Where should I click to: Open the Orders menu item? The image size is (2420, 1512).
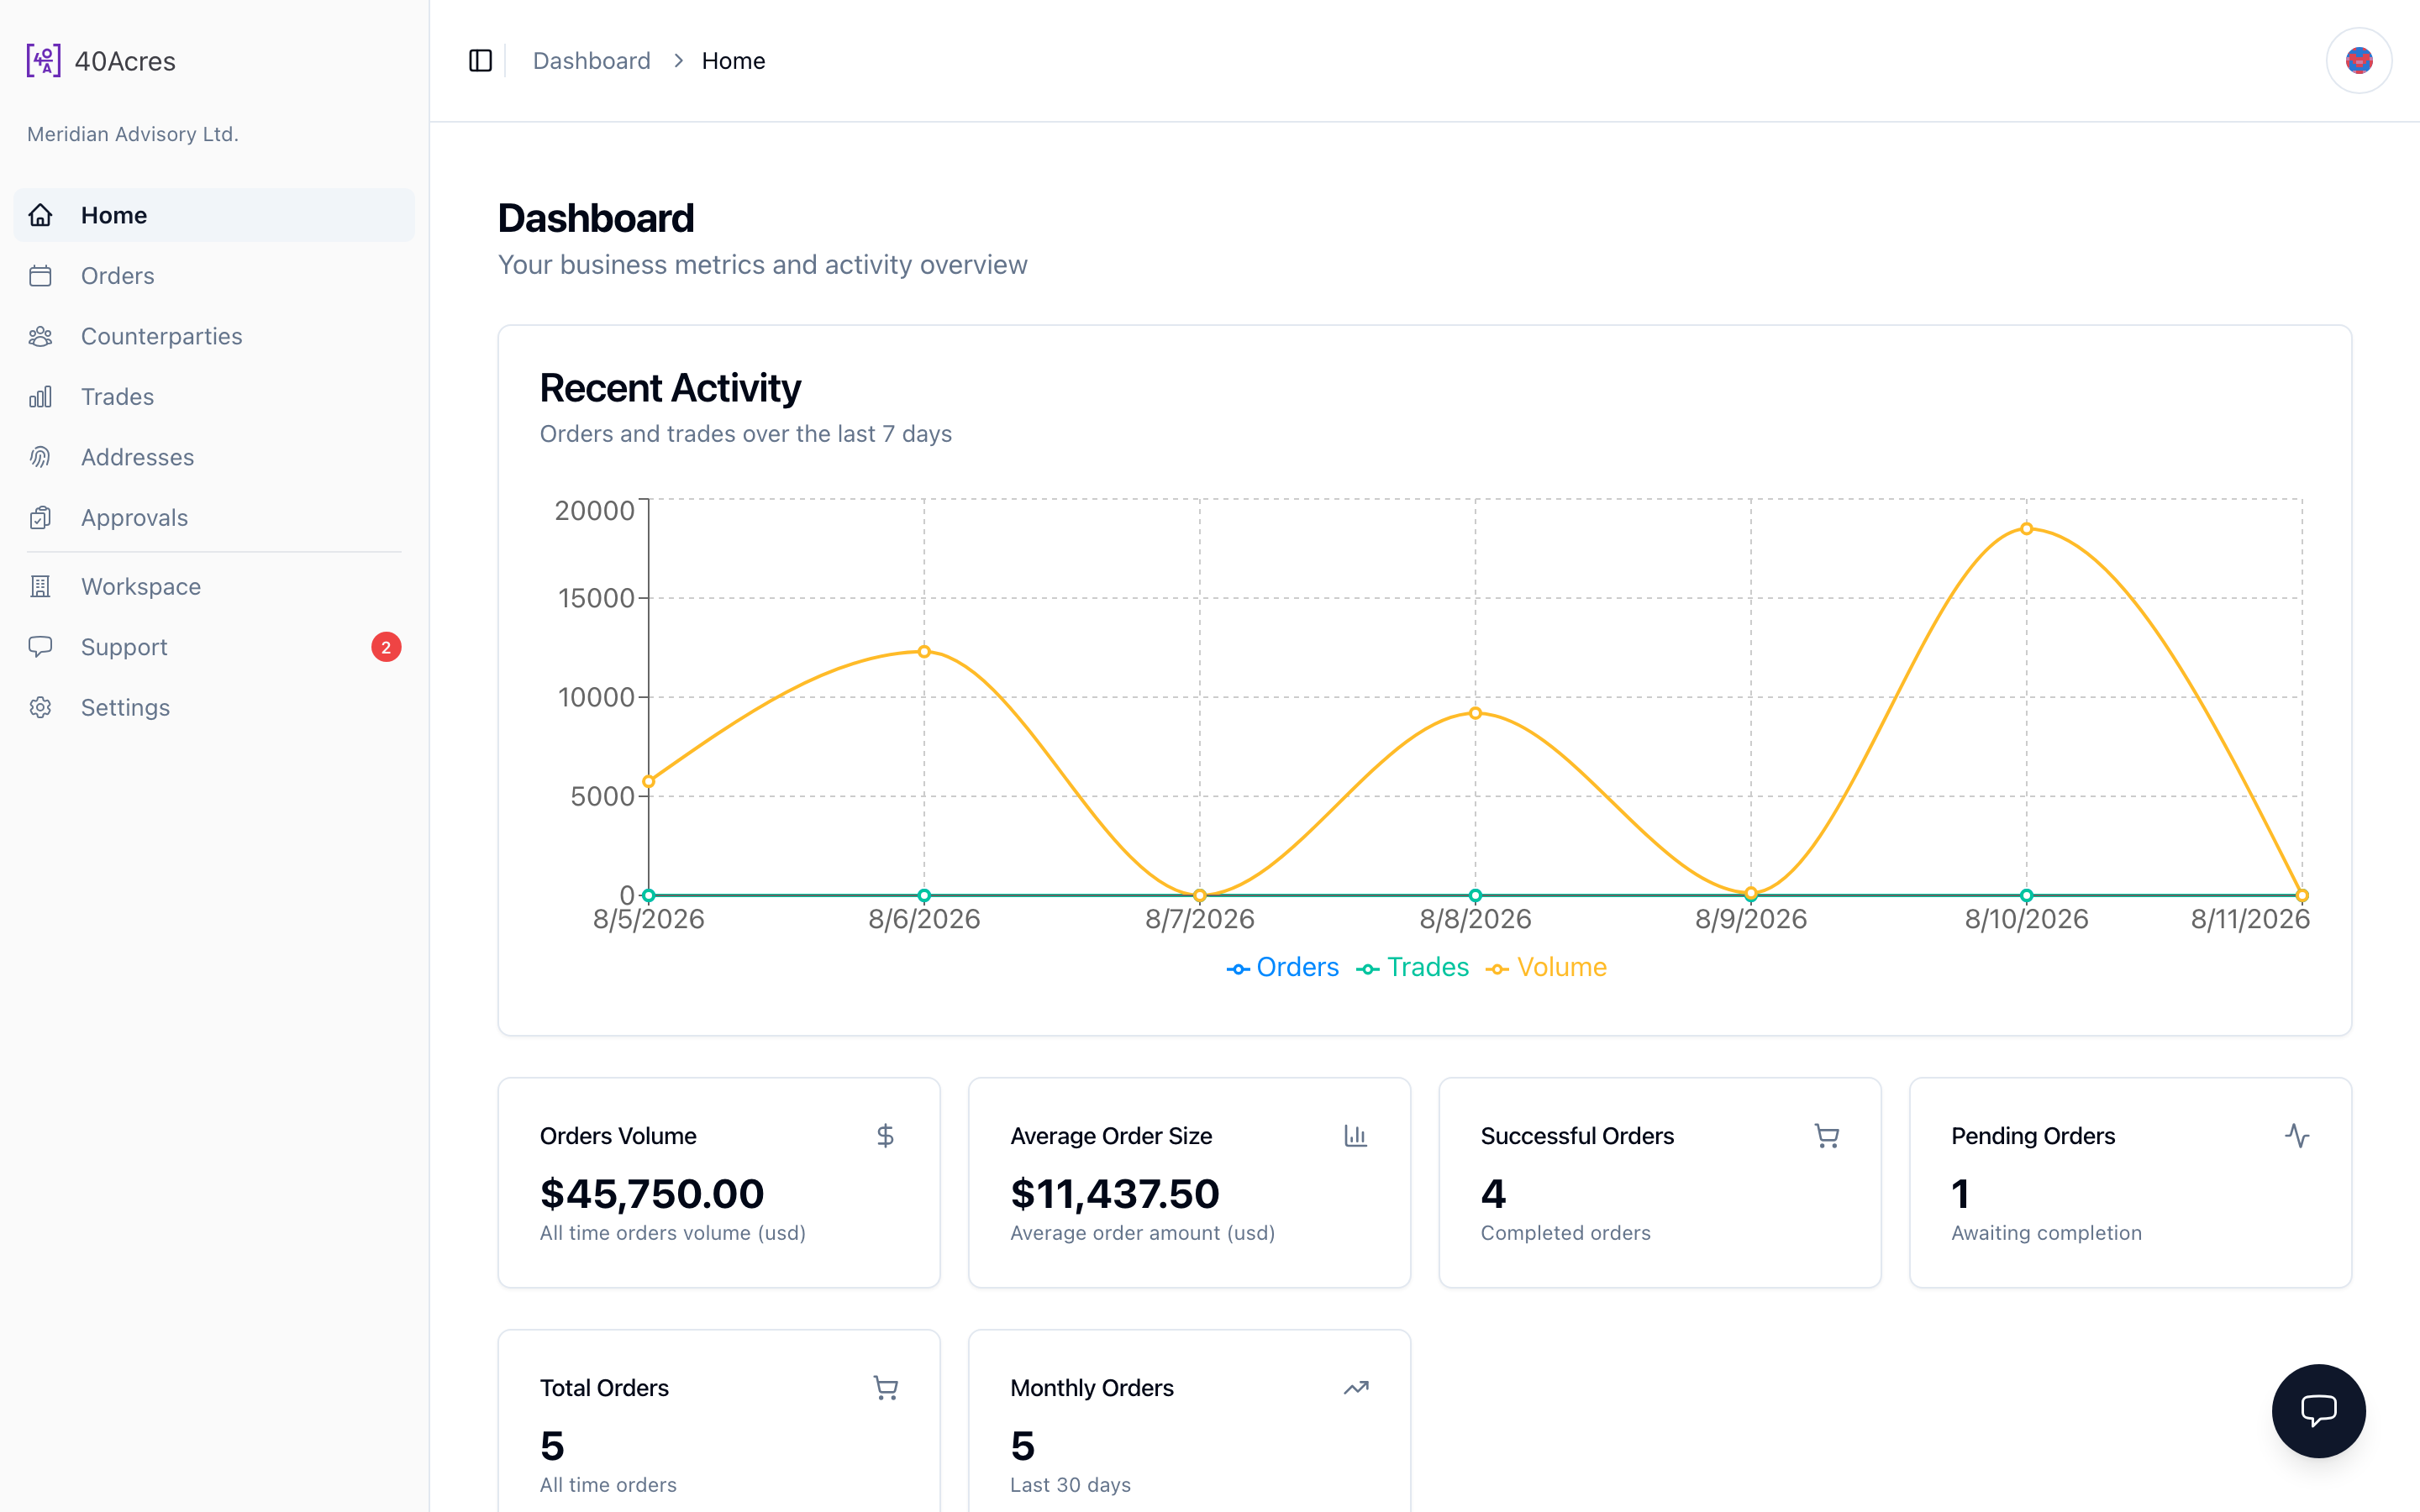pyautogui.click(x=214, y=276)
